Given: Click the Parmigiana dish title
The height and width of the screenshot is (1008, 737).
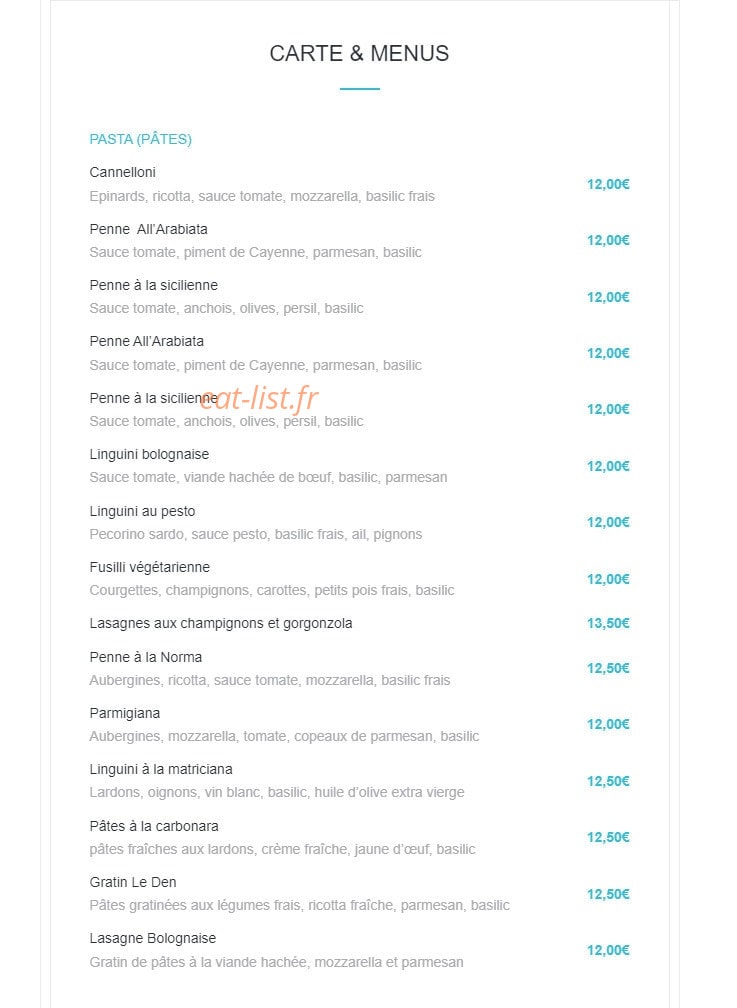Looking at the screenshot, I should [x=125, y=714].
